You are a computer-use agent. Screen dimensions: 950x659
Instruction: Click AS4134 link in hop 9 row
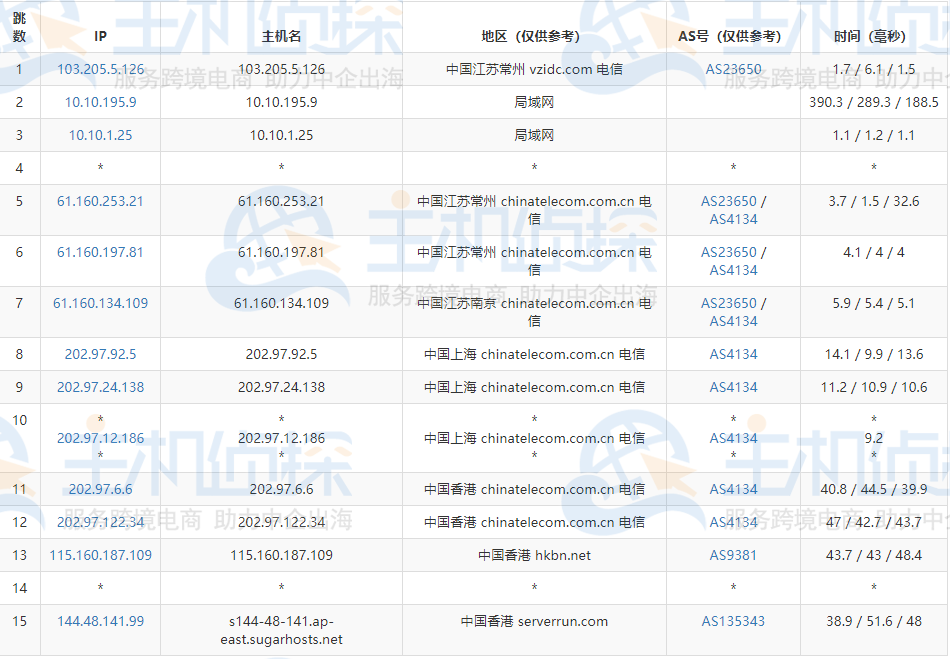(x=733, y=387)
